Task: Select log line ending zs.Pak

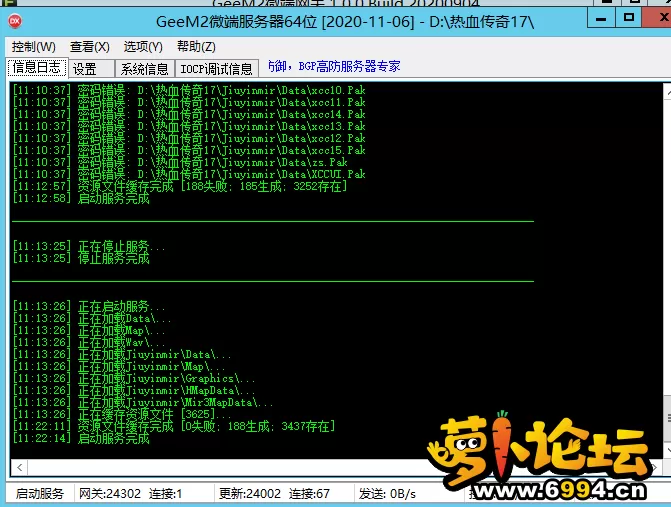Action: coord(180,162)
